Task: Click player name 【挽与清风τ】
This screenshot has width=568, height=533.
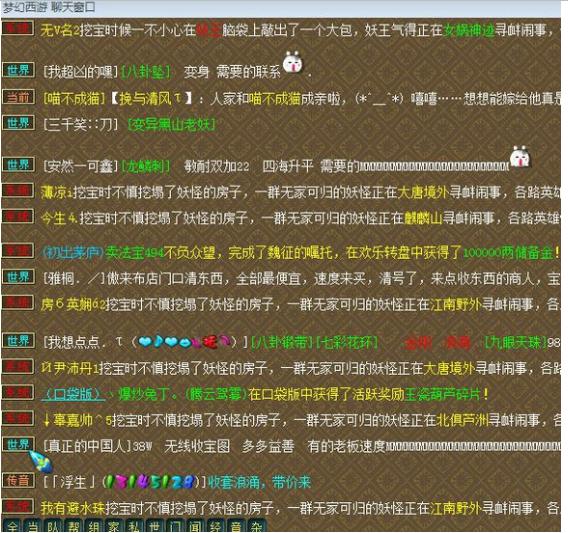Action: [151, 99]
